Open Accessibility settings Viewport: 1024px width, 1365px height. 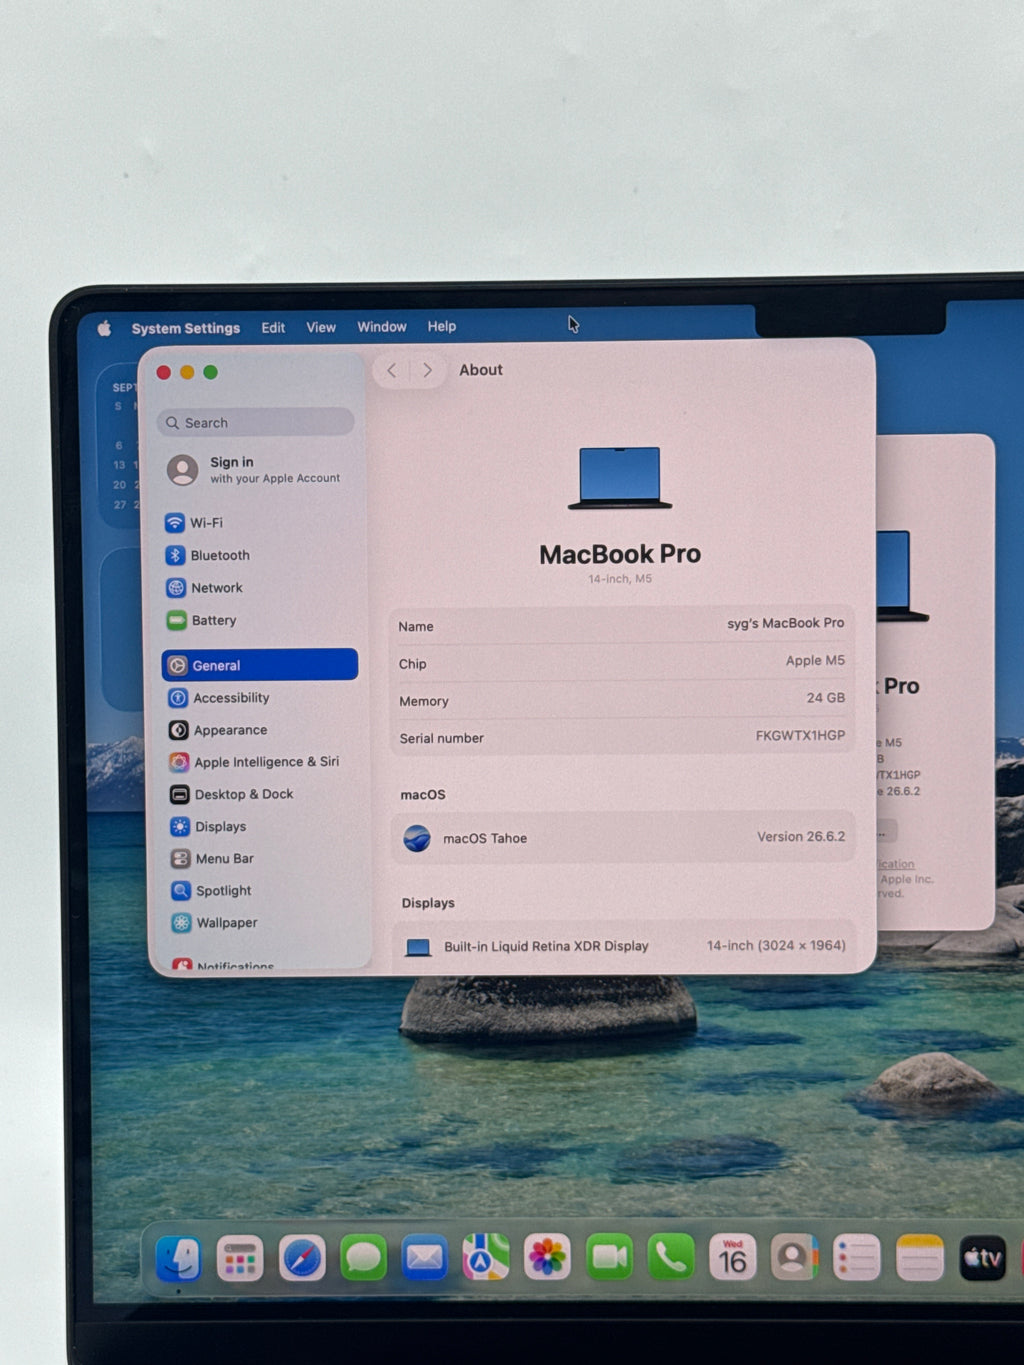coord(219,698)
